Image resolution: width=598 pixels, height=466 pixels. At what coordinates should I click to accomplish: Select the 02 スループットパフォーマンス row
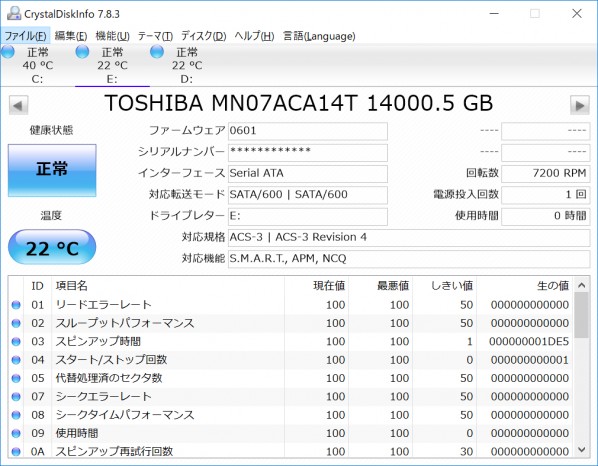[x=291, y=323]
